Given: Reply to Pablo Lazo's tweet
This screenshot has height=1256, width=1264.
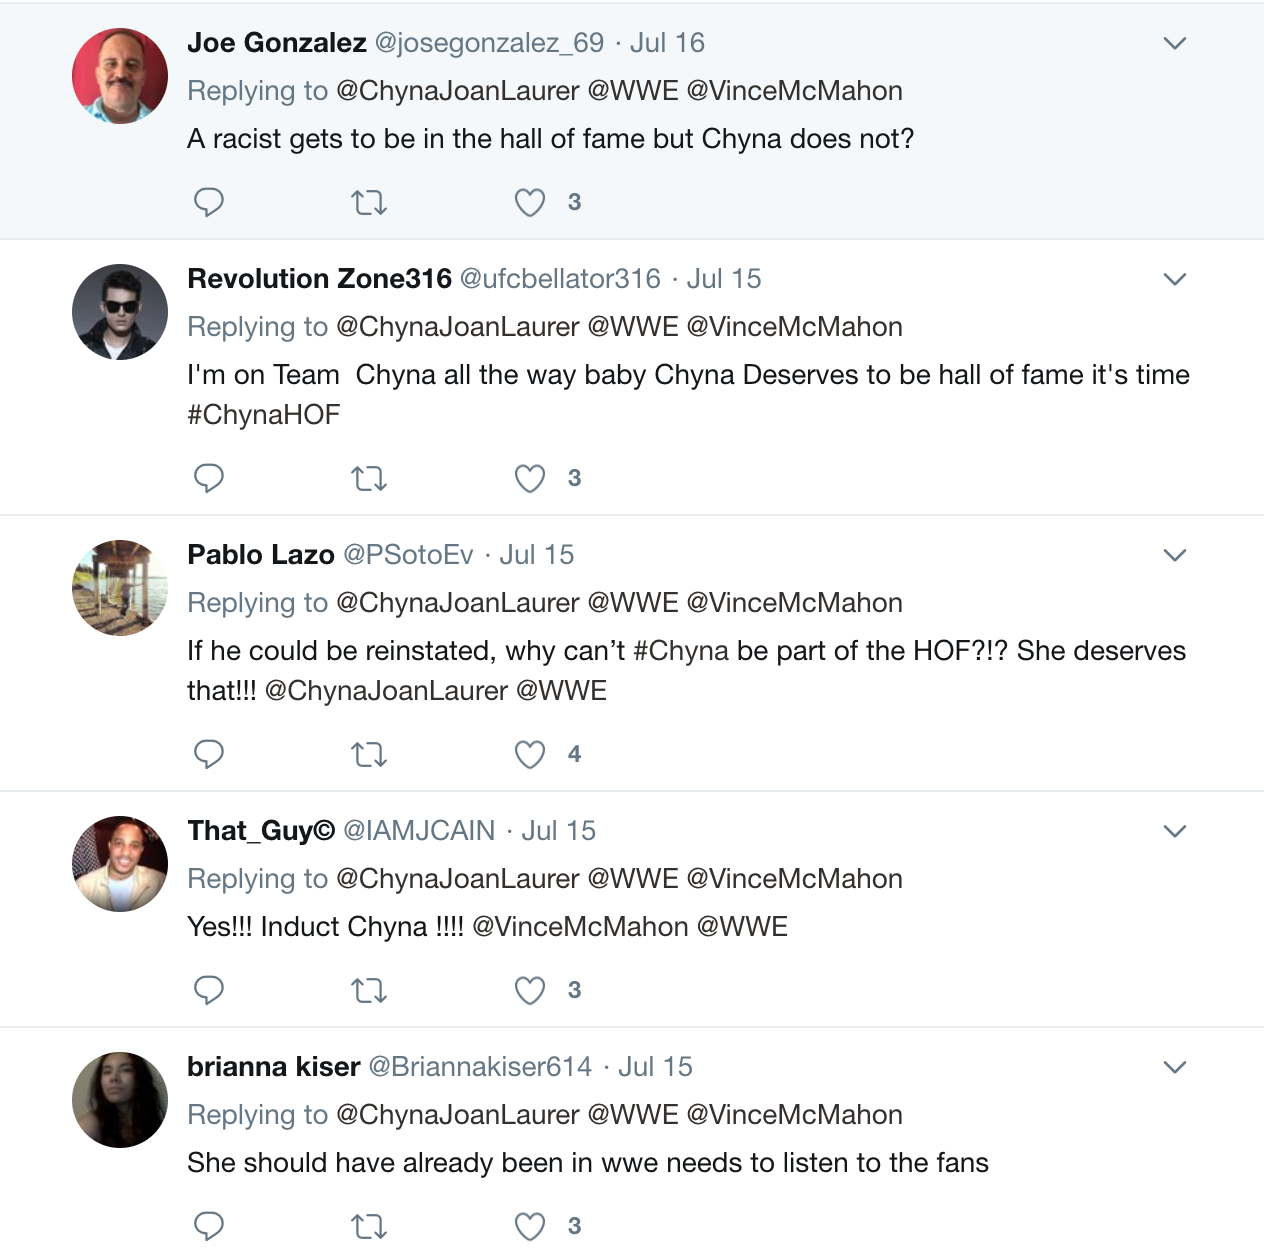Looking at the screenshot, I should point(208,755).
